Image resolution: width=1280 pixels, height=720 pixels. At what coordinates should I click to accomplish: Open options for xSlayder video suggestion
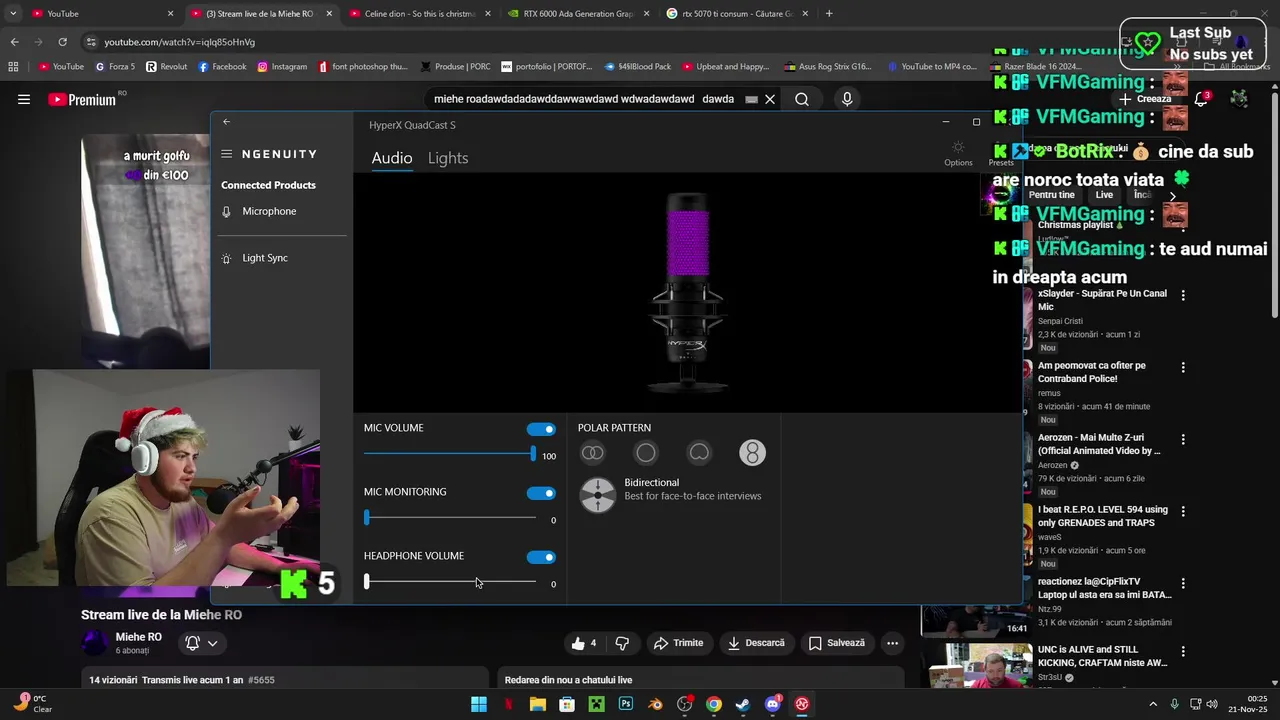click(x=1183, y=295)
